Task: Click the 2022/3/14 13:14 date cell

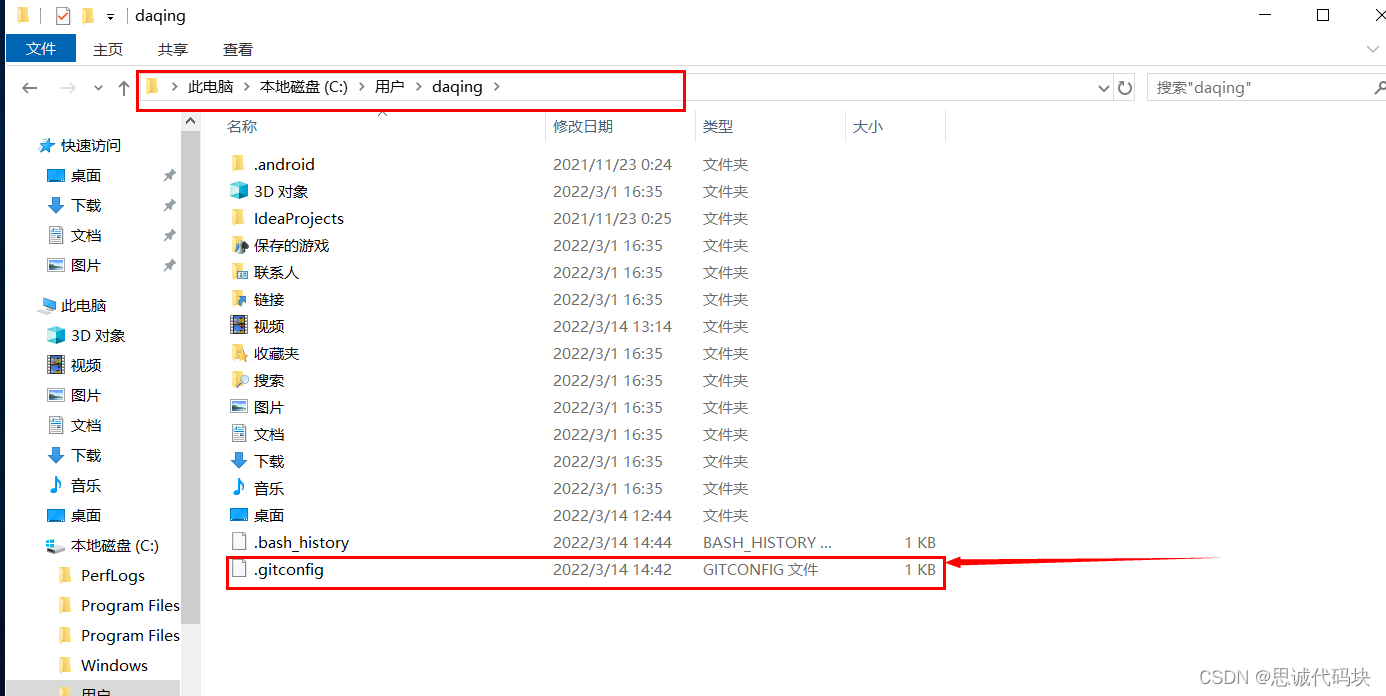Action: 612,327
